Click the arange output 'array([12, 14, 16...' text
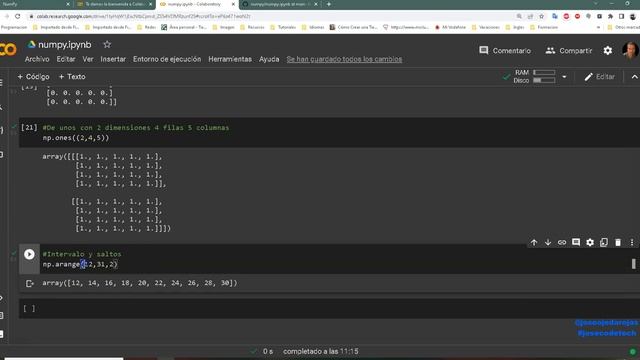Screen dimensions: 640x360 (x=140, y=283)
